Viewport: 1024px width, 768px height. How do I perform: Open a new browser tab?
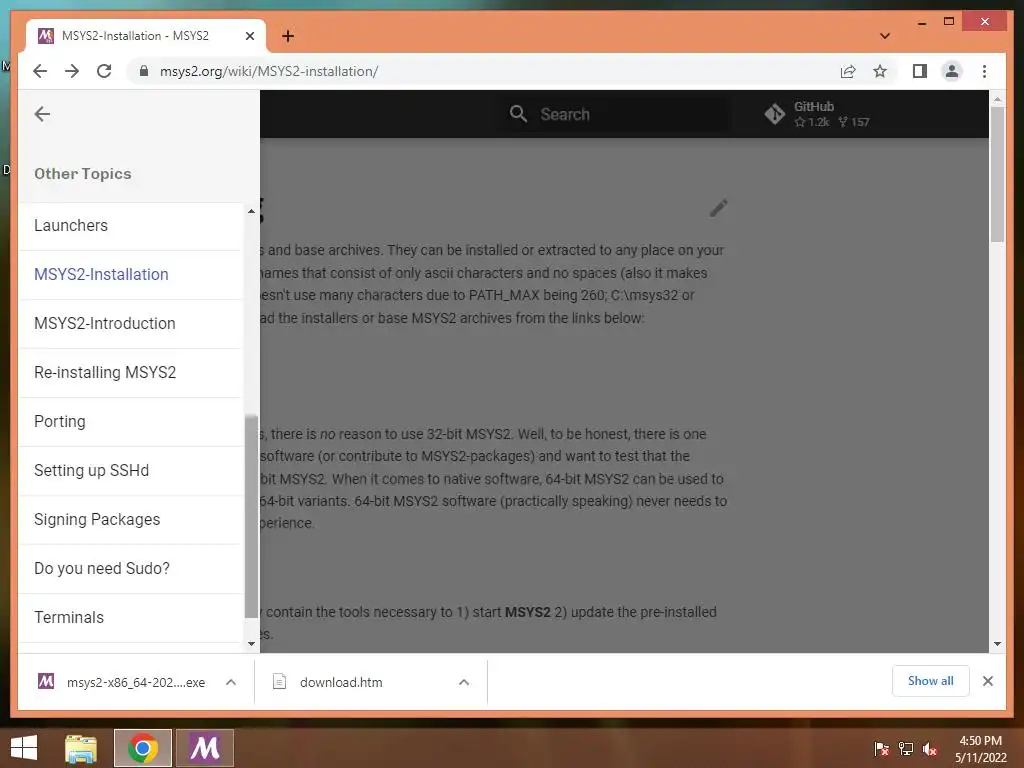288,36
